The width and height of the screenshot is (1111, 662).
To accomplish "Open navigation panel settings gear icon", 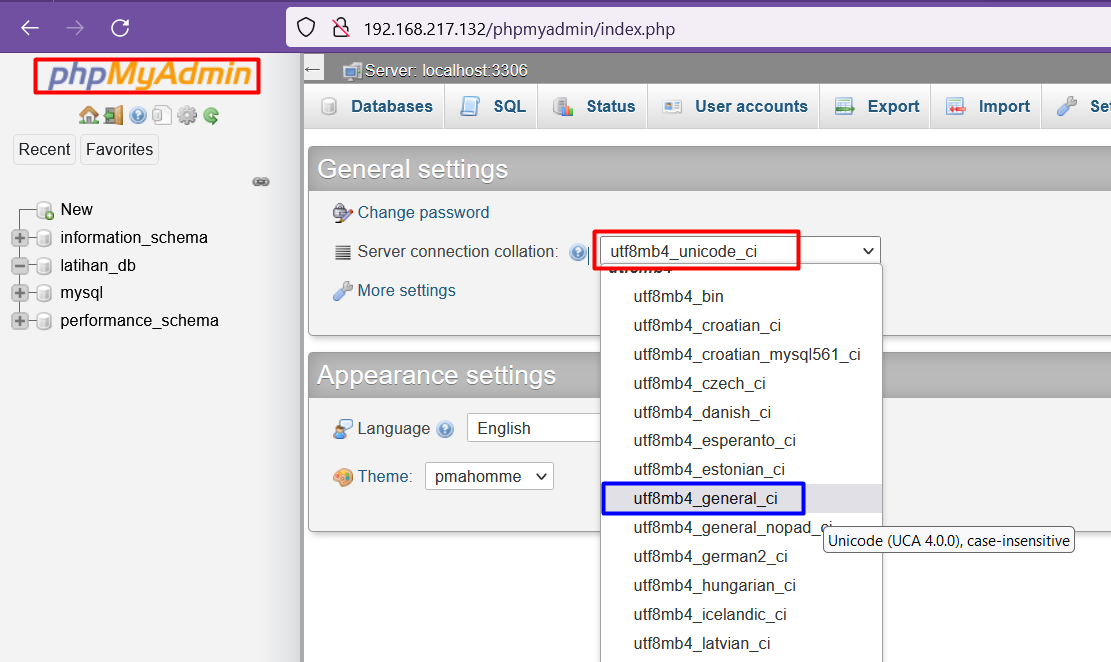I will (186, 115).
